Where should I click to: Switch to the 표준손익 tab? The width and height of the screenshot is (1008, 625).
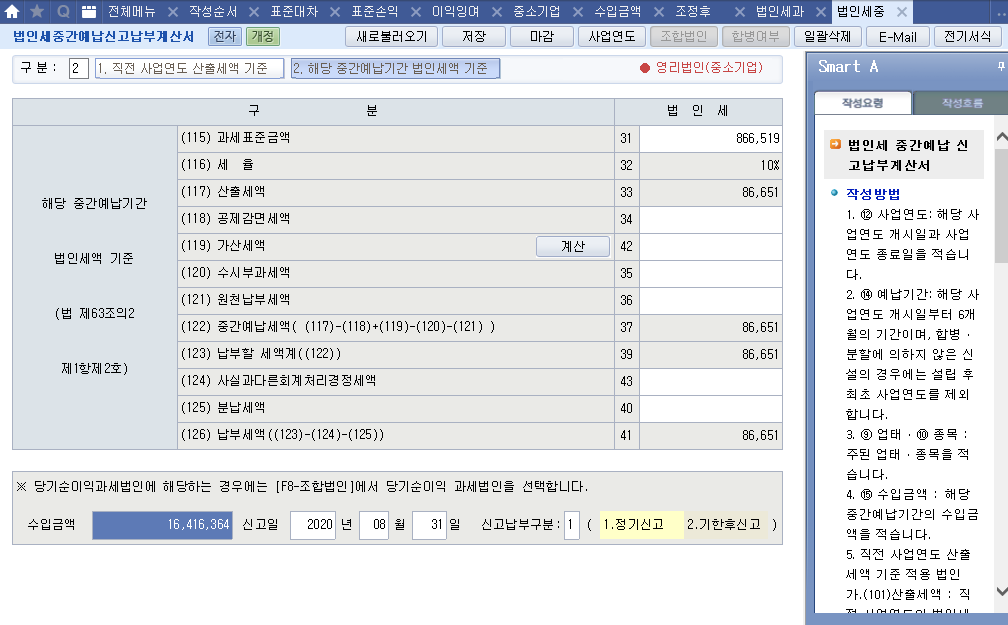coord(375,12)
